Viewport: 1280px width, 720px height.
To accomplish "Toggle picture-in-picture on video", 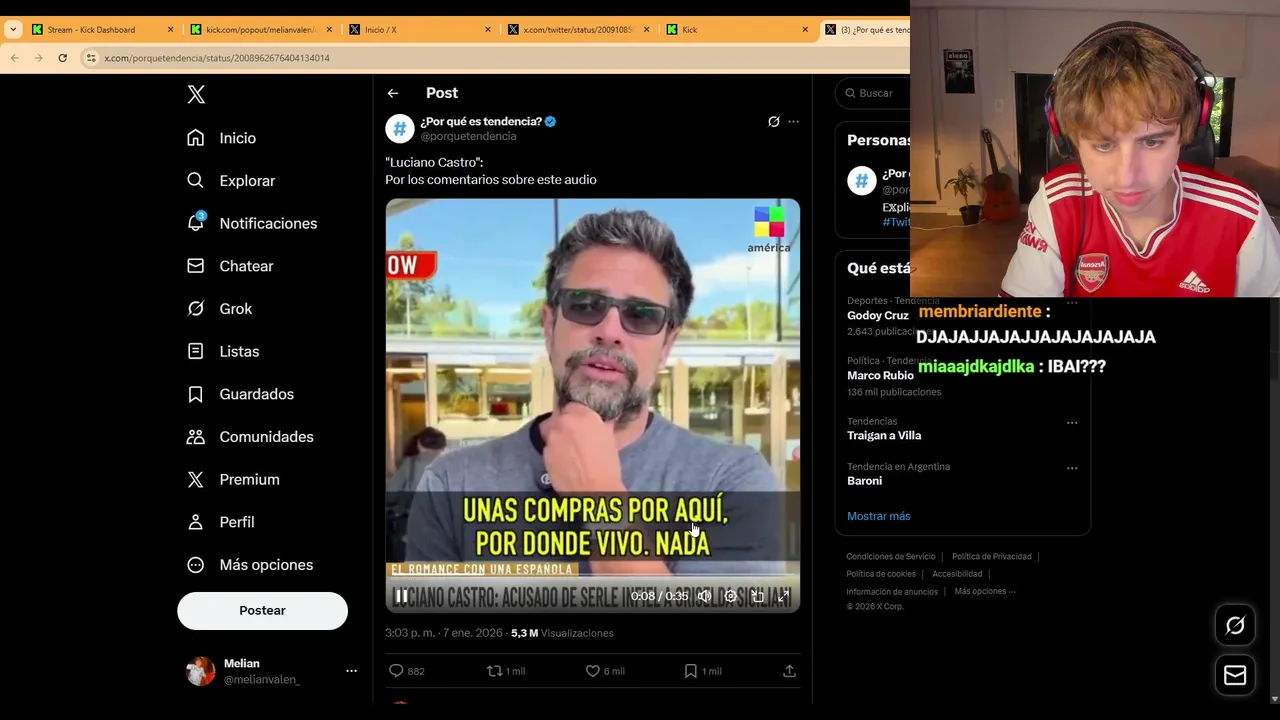I will pyautogui.click(x=757, y=596).
